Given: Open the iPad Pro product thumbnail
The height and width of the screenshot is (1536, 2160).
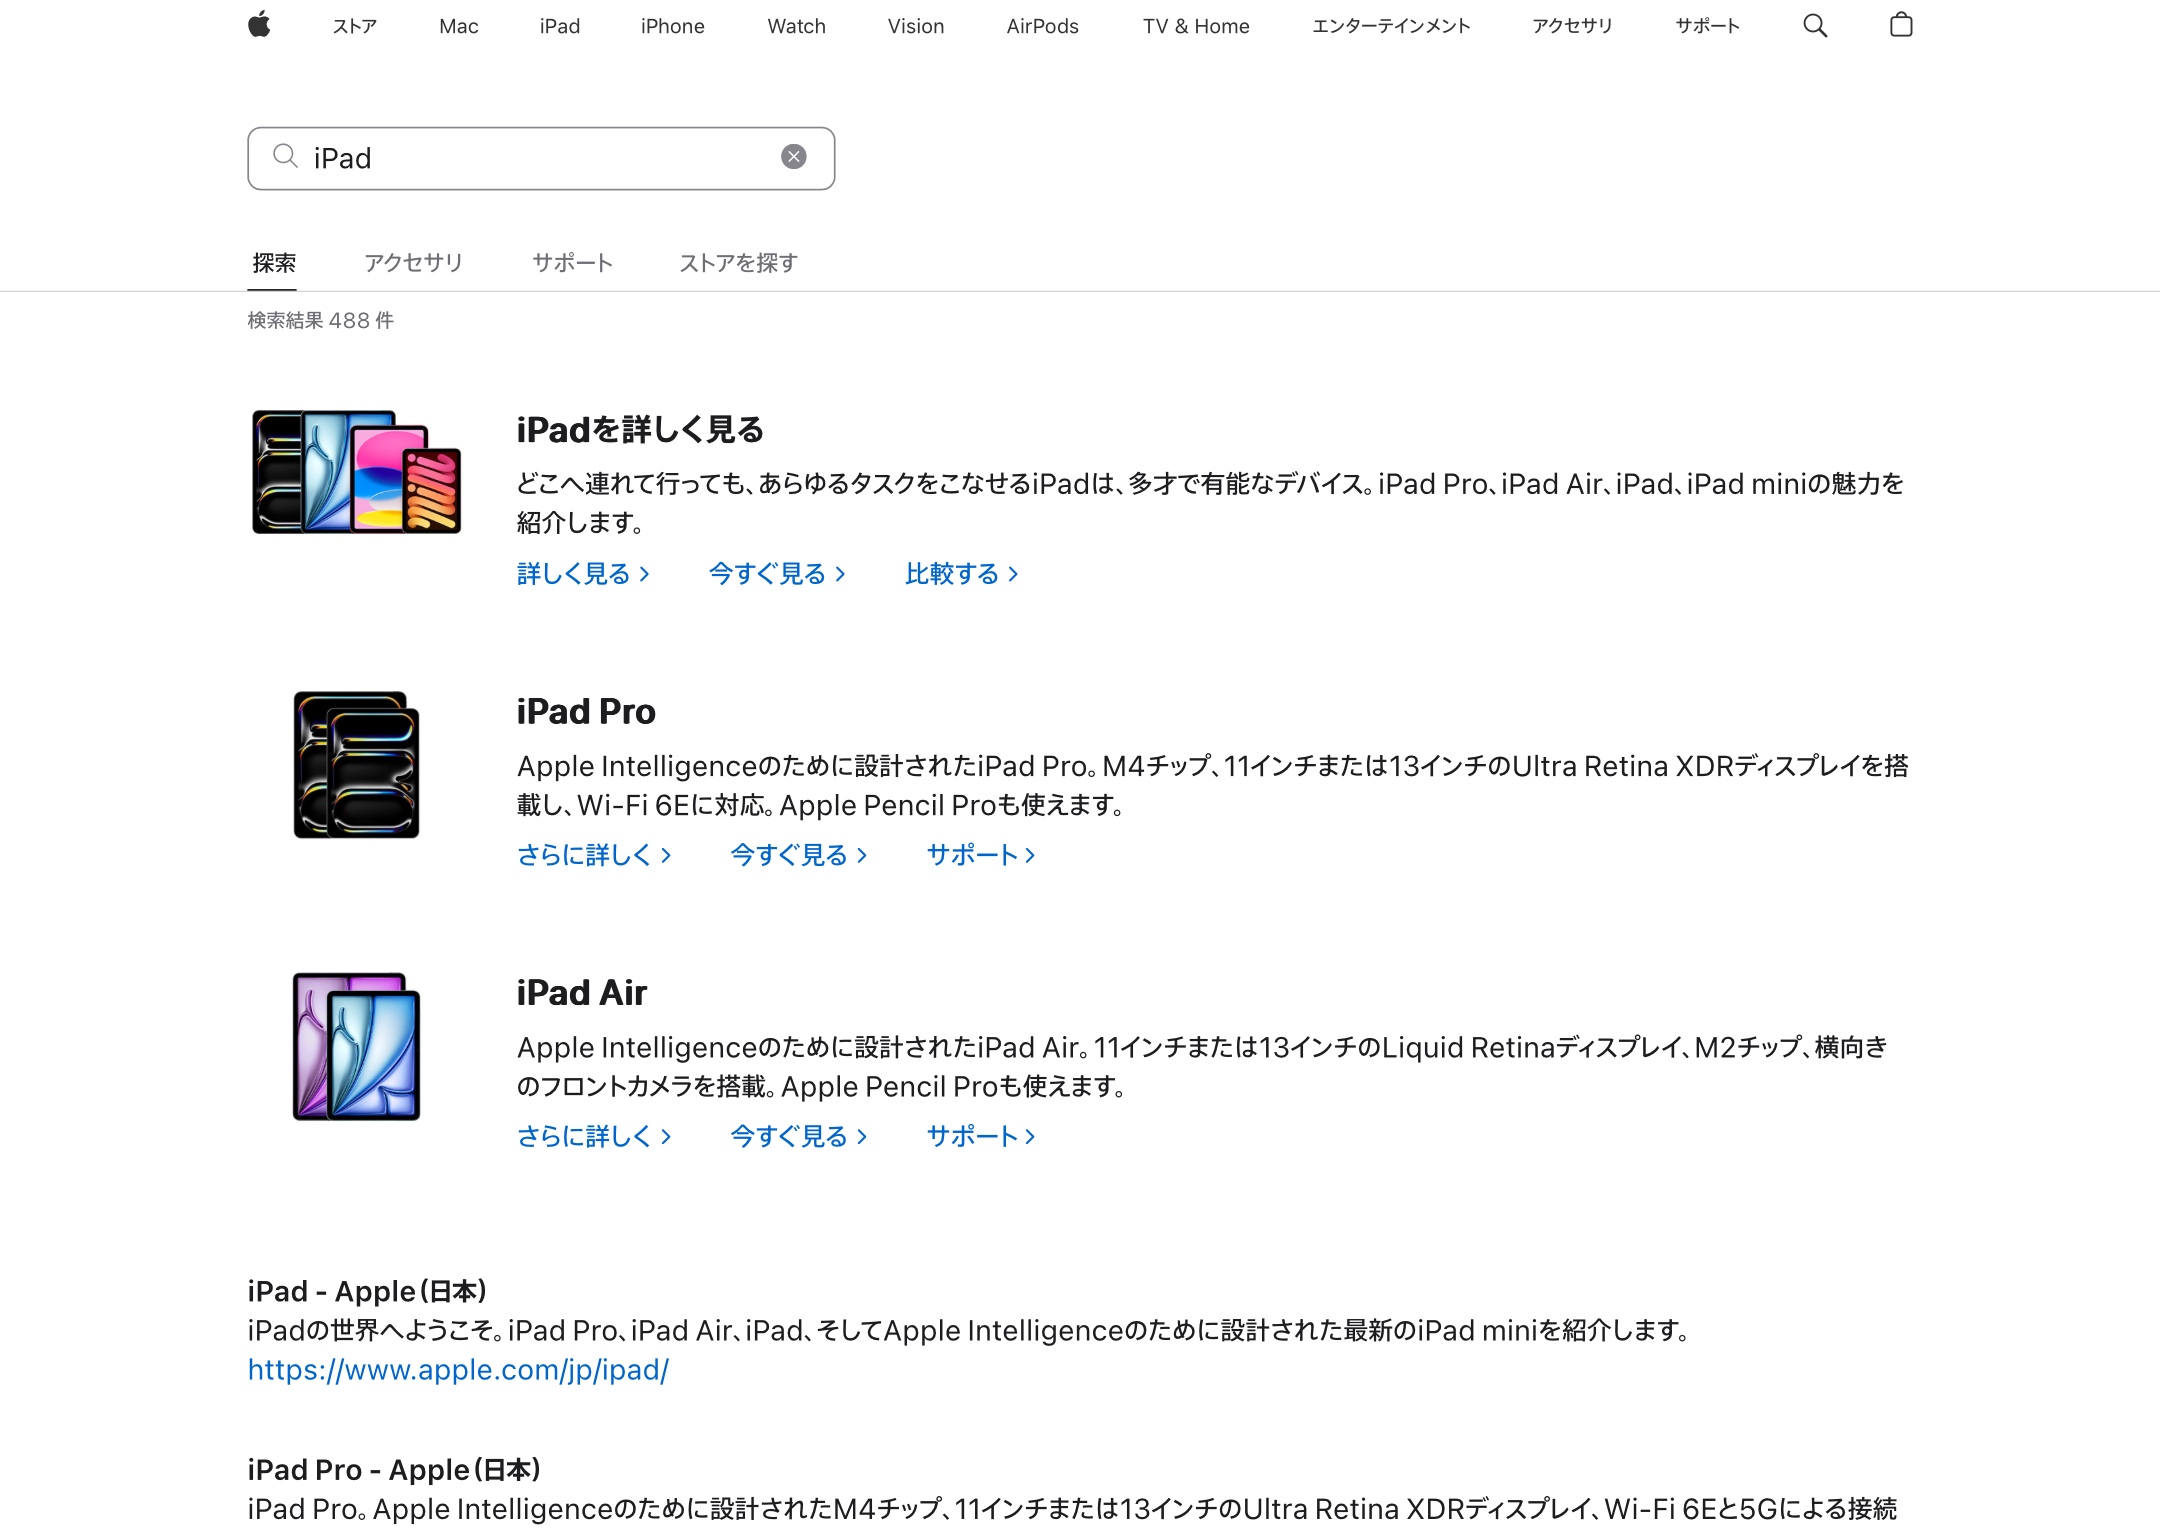Looking at the screenshot, I should pos(356,764).
